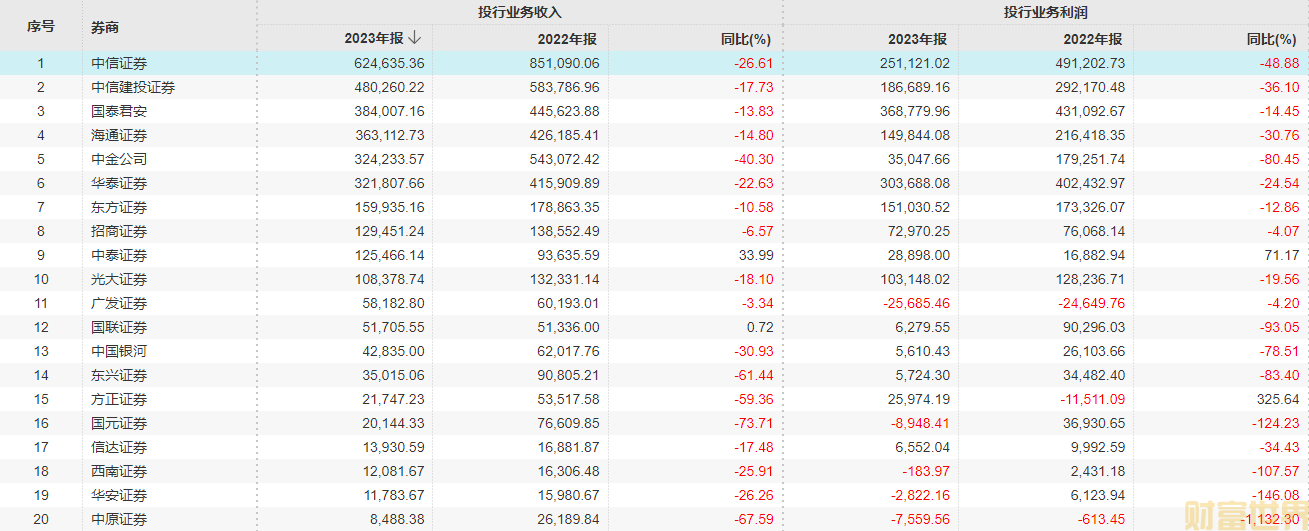Click the 90,296.03 profit cell
The image size is (1309, 531).
tap(1093, 327)
